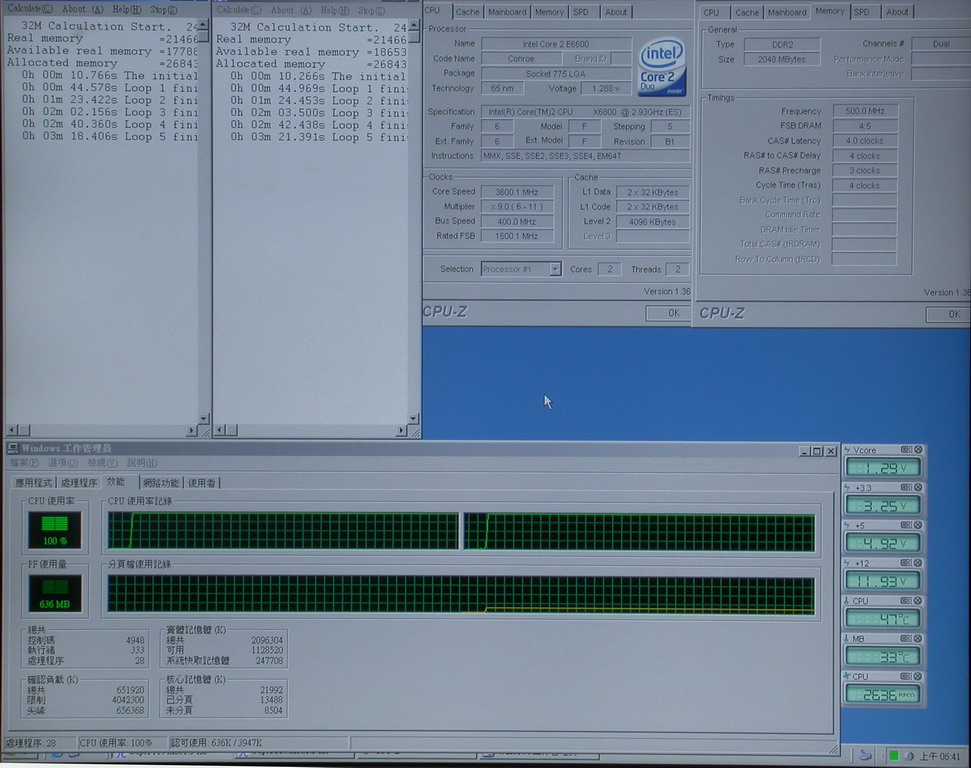Screen dimensions: 971x768
Task: Open Calculate(C) menu in left SuperPi window
Action: (30, 9)
